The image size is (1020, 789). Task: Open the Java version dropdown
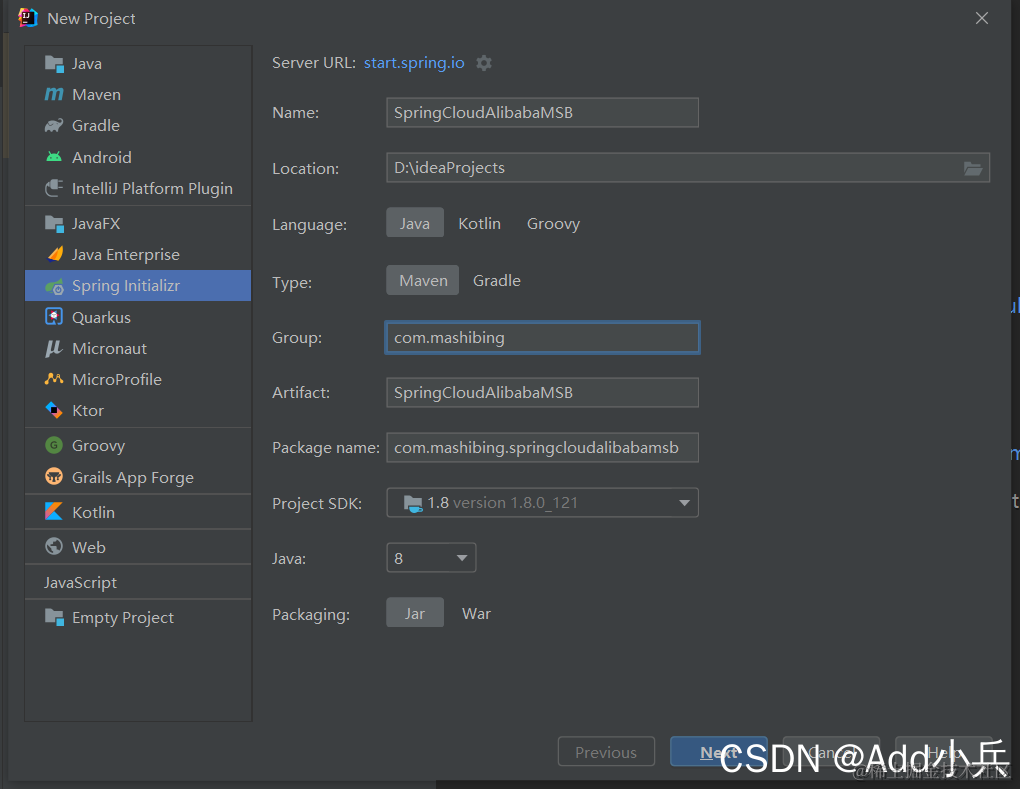(x=431, y=557)
